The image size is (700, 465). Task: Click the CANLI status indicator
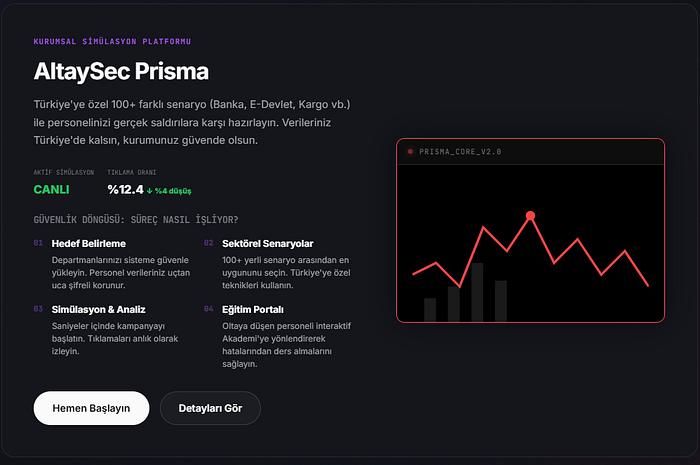[x=51, y=190]
